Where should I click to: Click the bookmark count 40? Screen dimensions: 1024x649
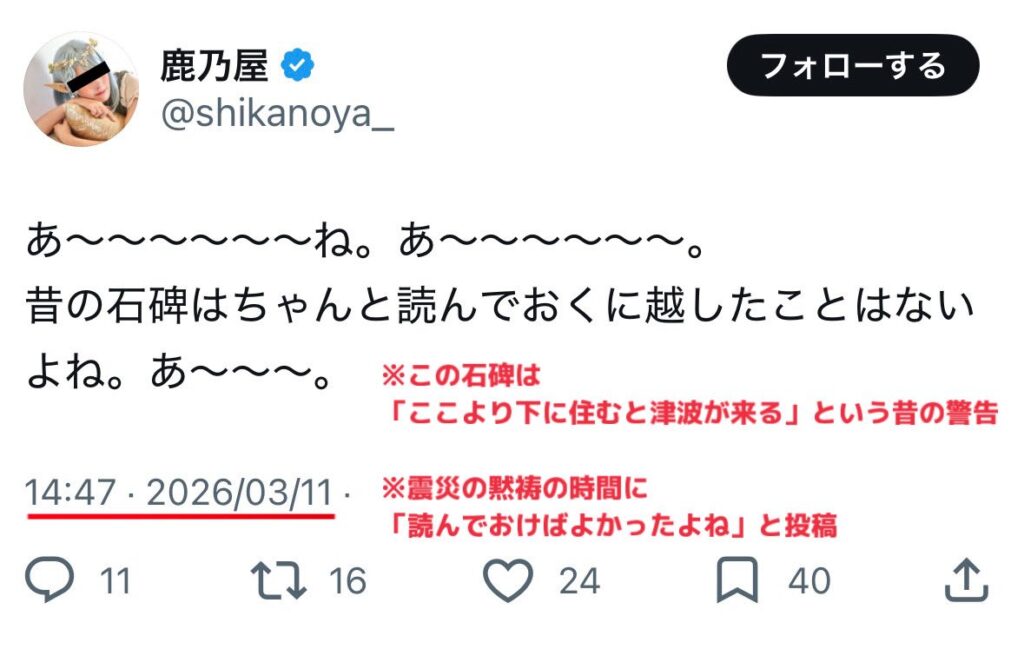(x=810, y=581)
